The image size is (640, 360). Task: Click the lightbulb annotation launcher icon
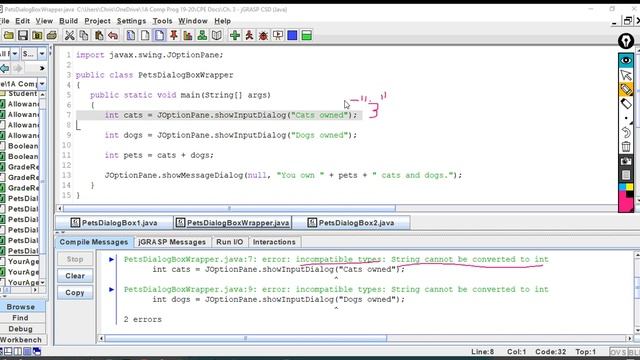tap(626, 41)
